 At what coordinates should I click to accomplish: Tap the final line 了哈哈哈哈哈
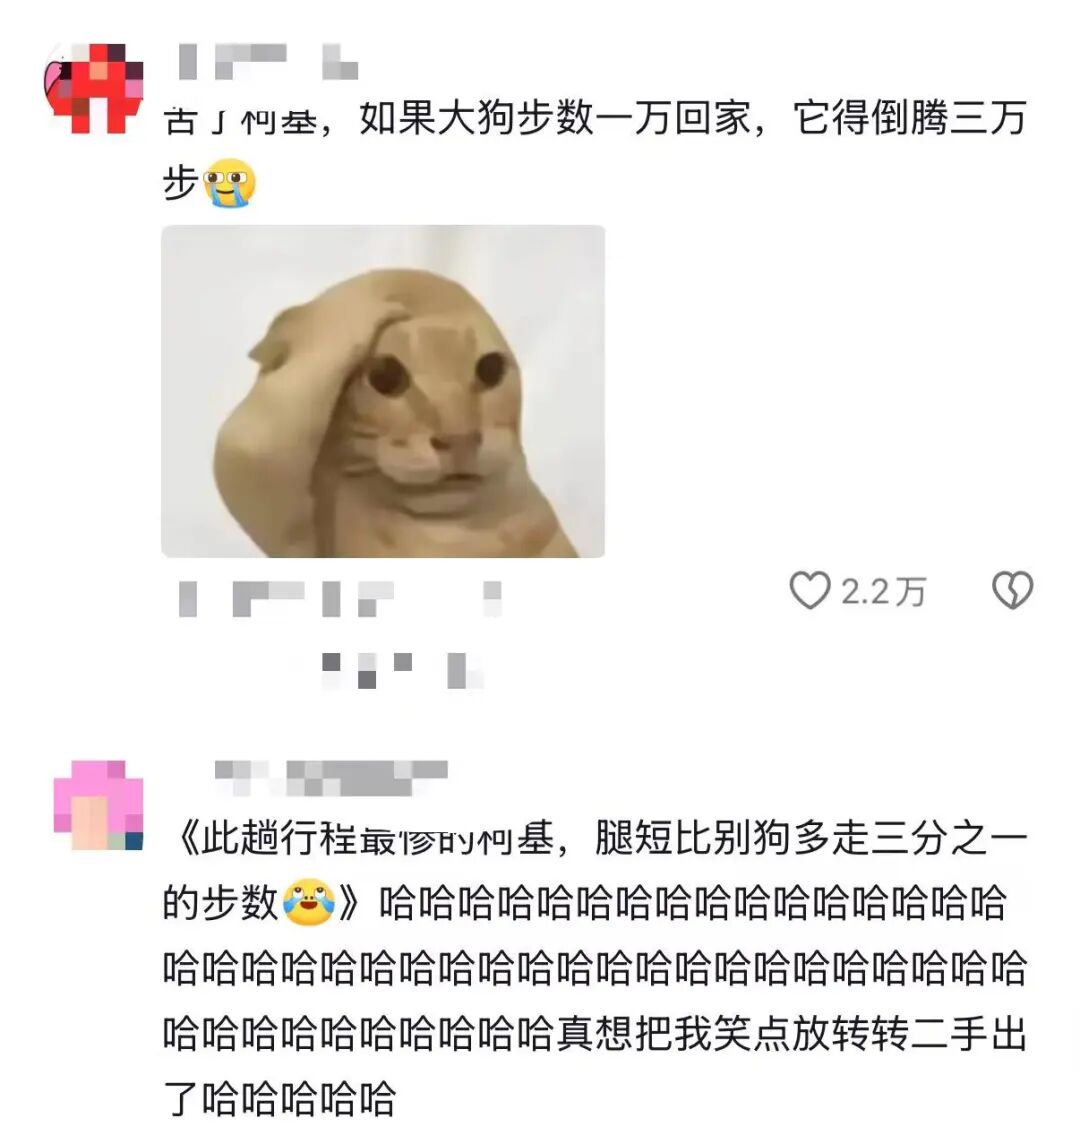click(279, 1098)
